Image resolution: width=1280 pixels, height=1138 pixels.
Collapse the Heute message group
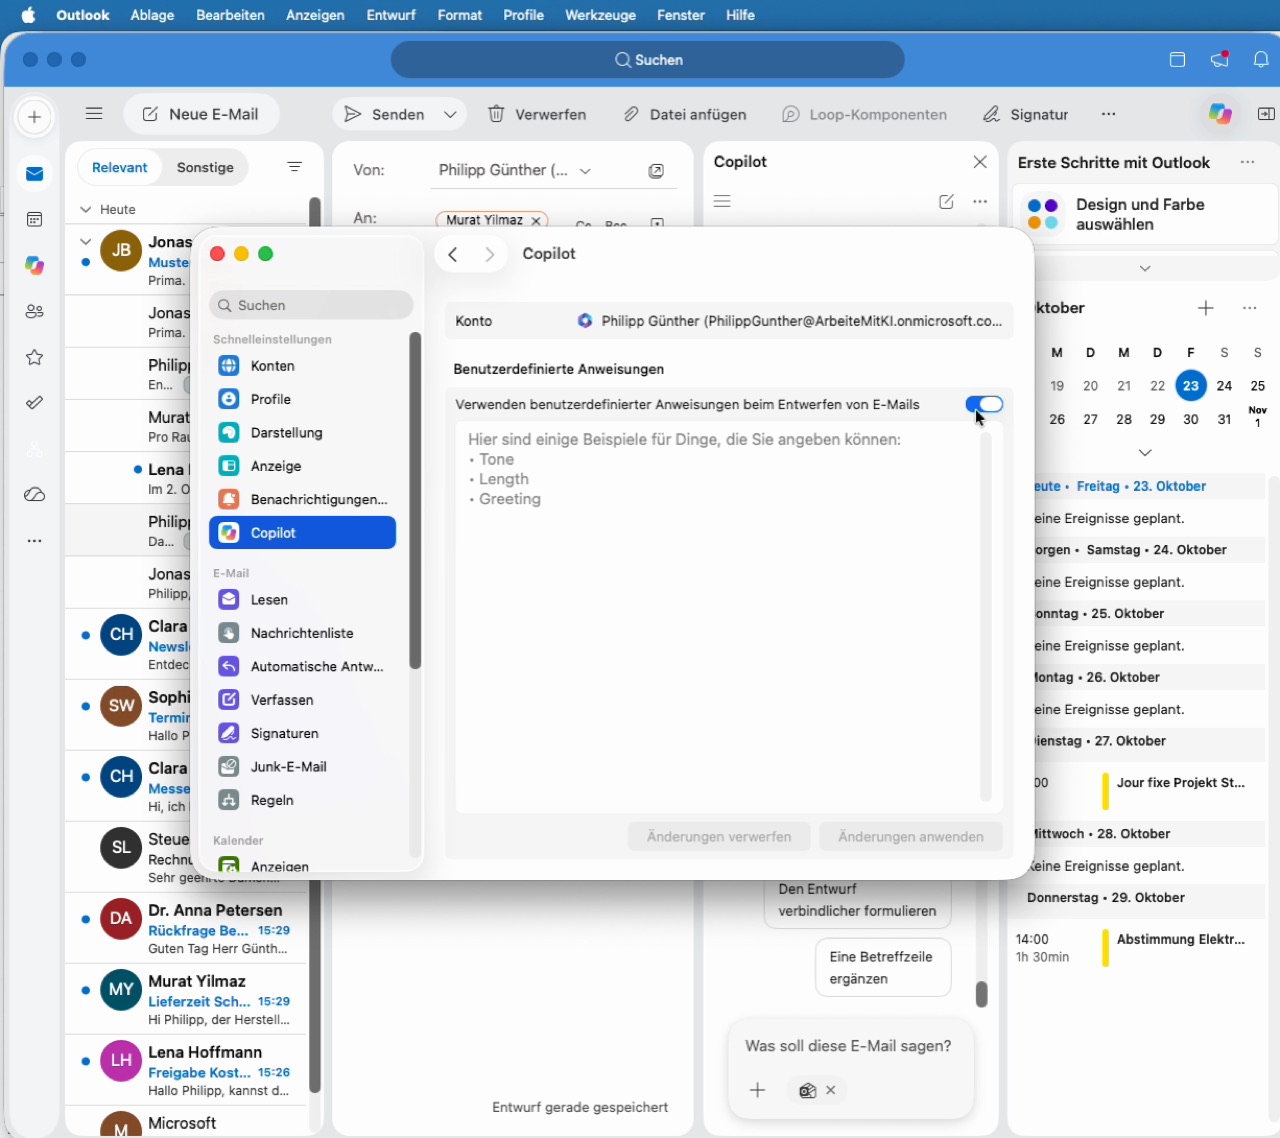pyautogui.click(x=85, y=210)
